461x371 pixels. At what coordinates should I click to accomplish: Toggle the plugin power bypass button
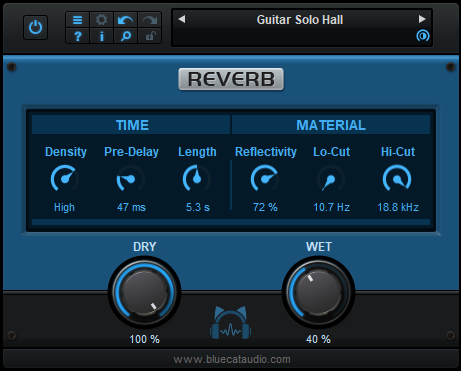(35, 27)
